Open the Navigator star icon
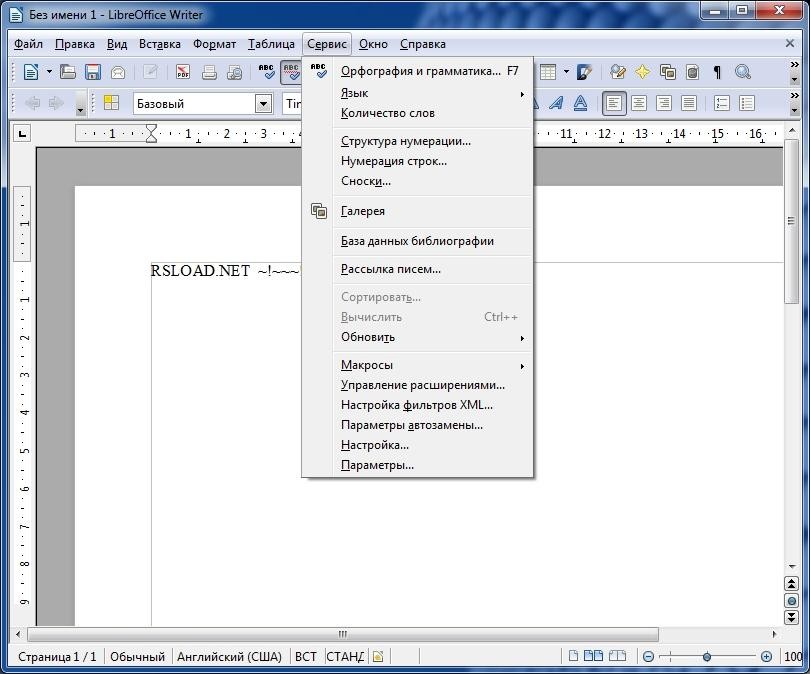 tap(643, 72)
